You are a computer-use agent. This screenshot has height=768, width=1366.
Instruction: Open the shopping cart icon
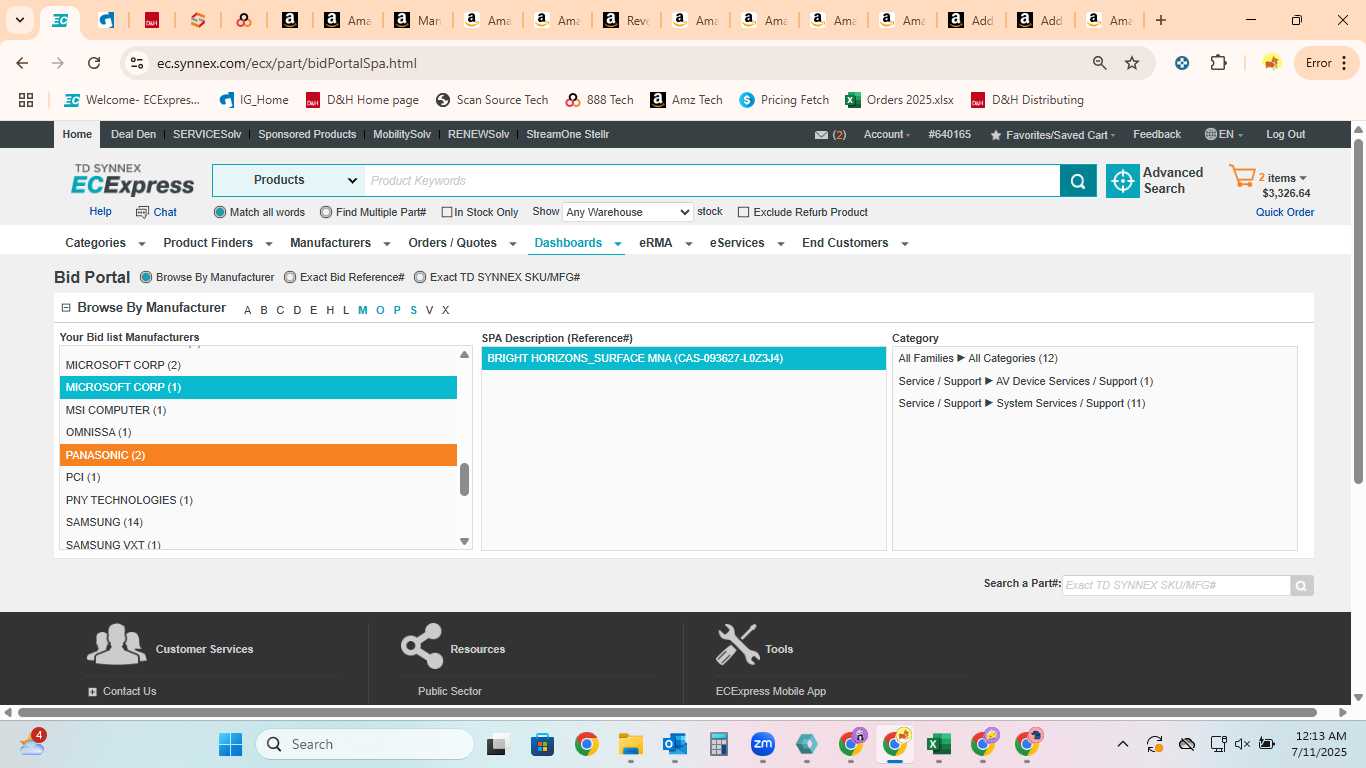click(x=1242, y=178)
